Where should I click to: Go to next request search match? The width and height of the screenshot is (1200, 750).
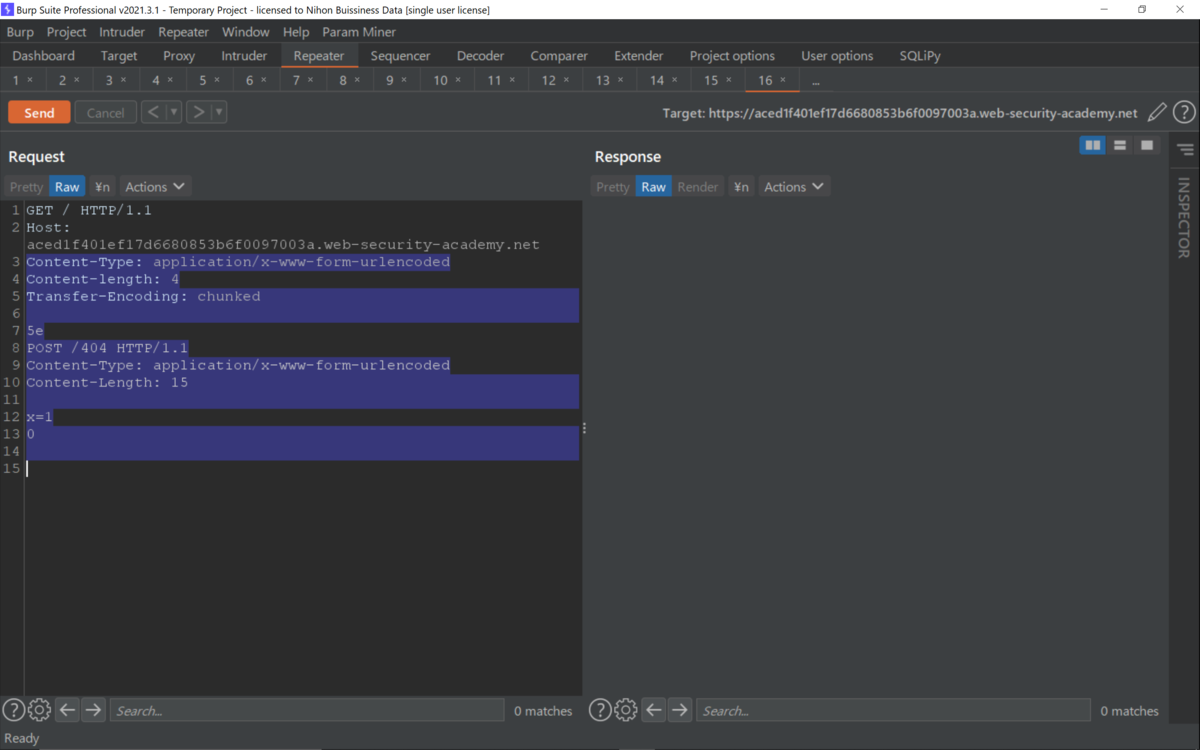(93, 710)
